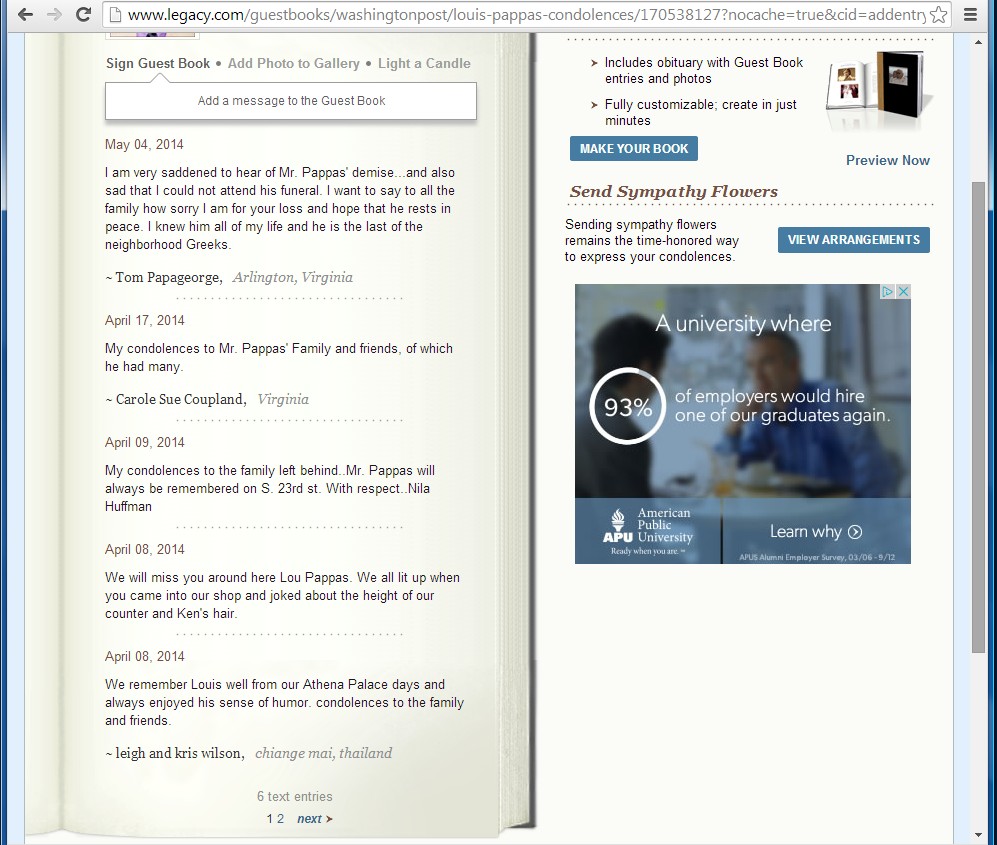Click the VIEW ARRANGEMENTS button
Viewport: 997px width, 845px height.
point(853,240)
